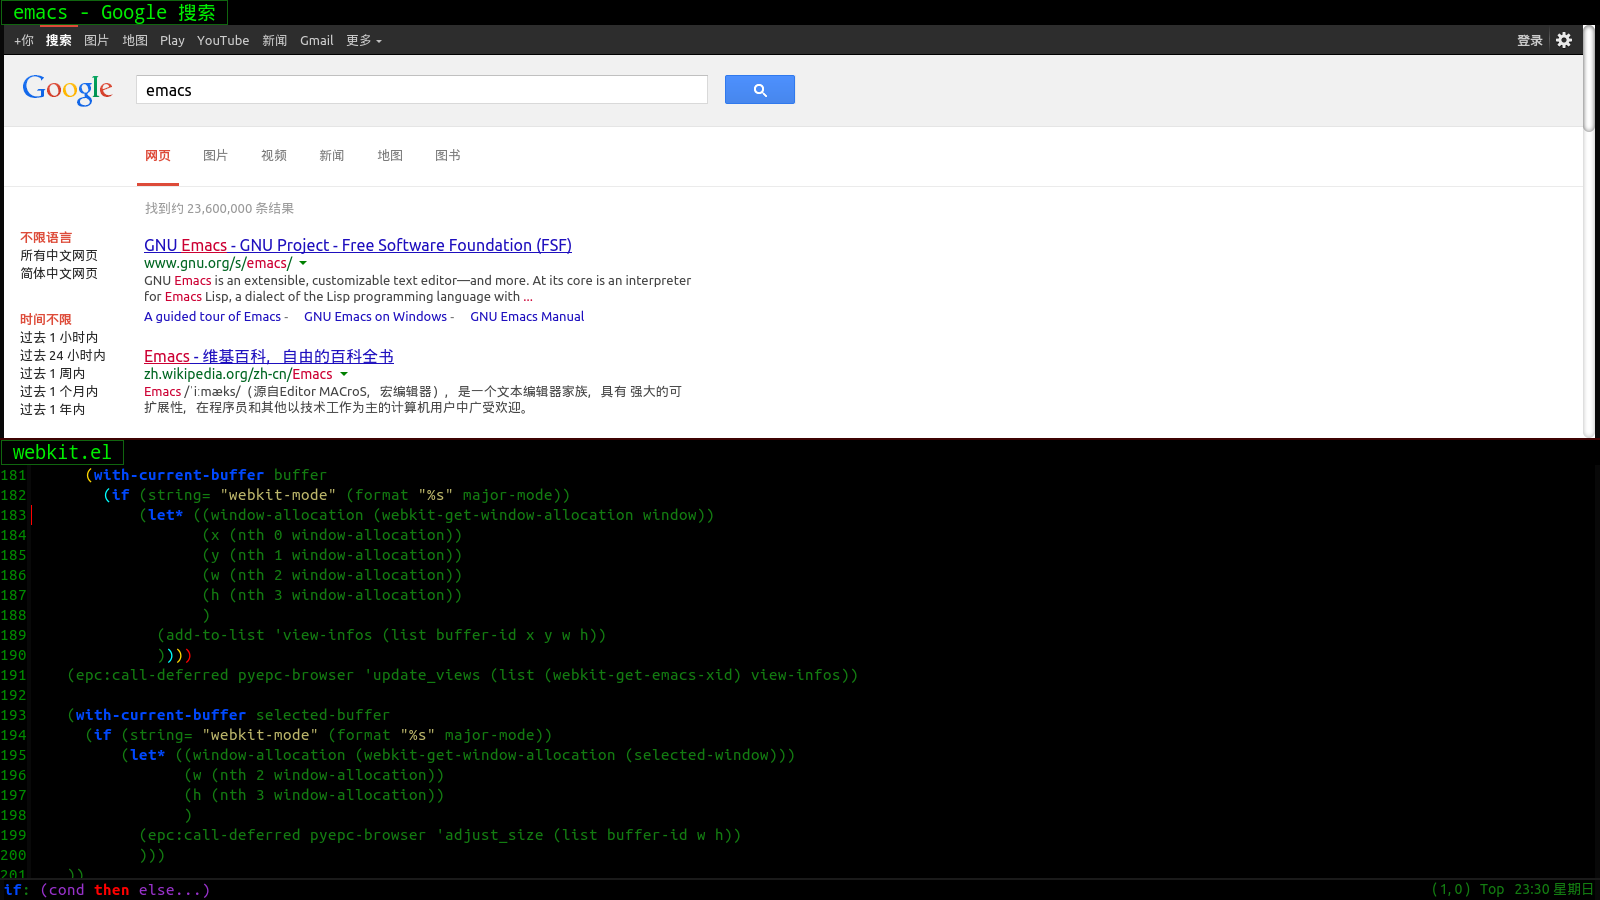Open the settings gear icon

1564,40
